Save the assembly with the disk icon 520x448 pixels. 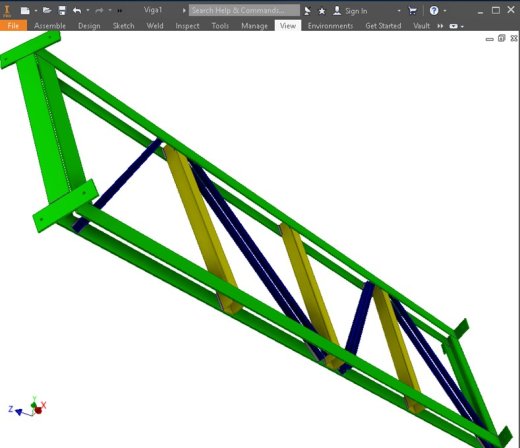tap(62, 11)
